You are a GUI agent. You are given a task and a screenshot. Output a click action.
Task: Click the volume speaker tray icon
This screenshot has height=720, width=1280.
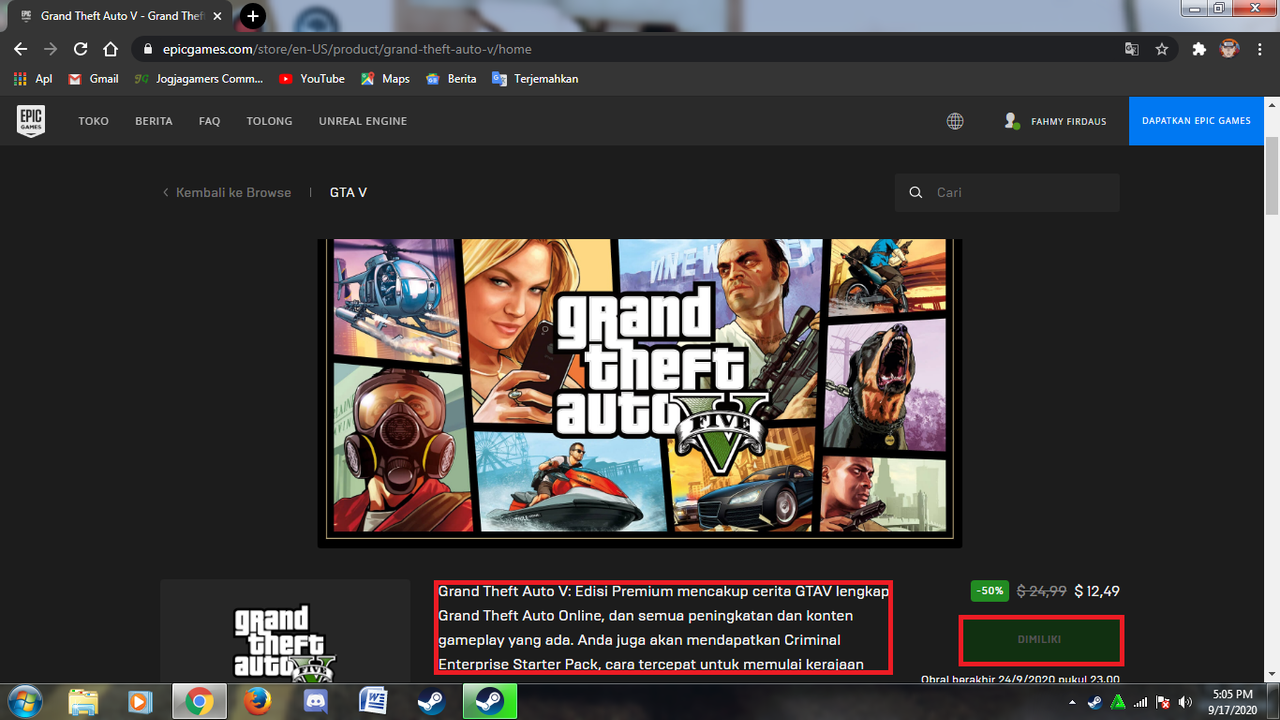pos(1185,702)
